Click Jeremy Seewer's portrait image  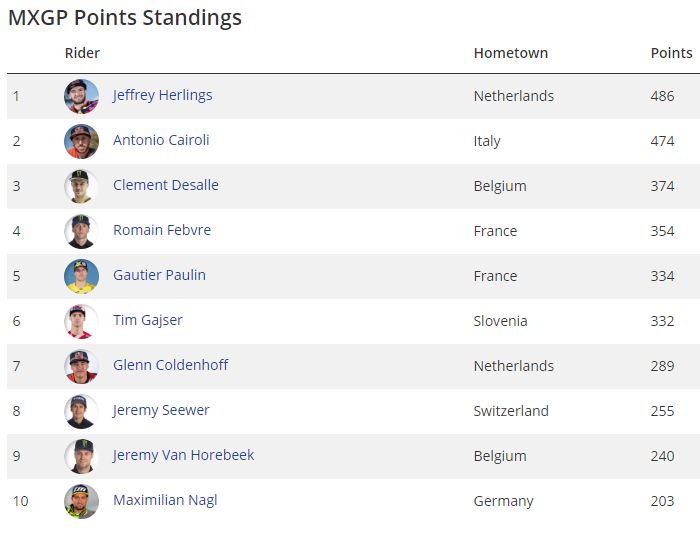coord(81,411)
